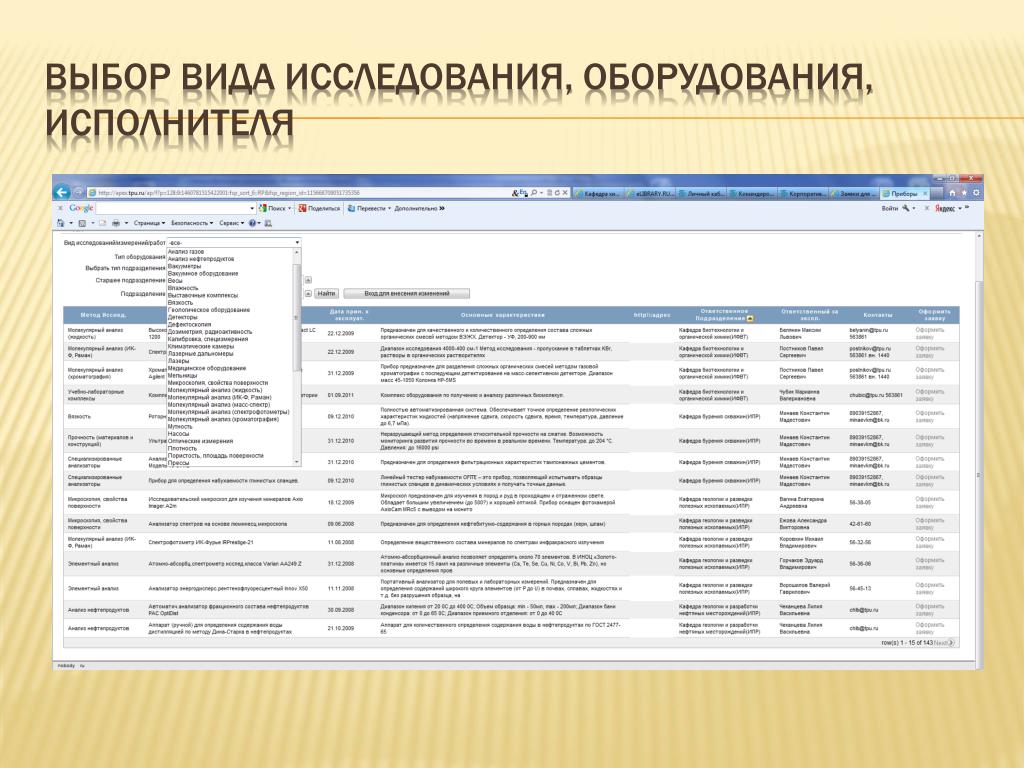
Task: Click the page vertical scrollbar
Action: pyautogui.click(x=978, y=451)
